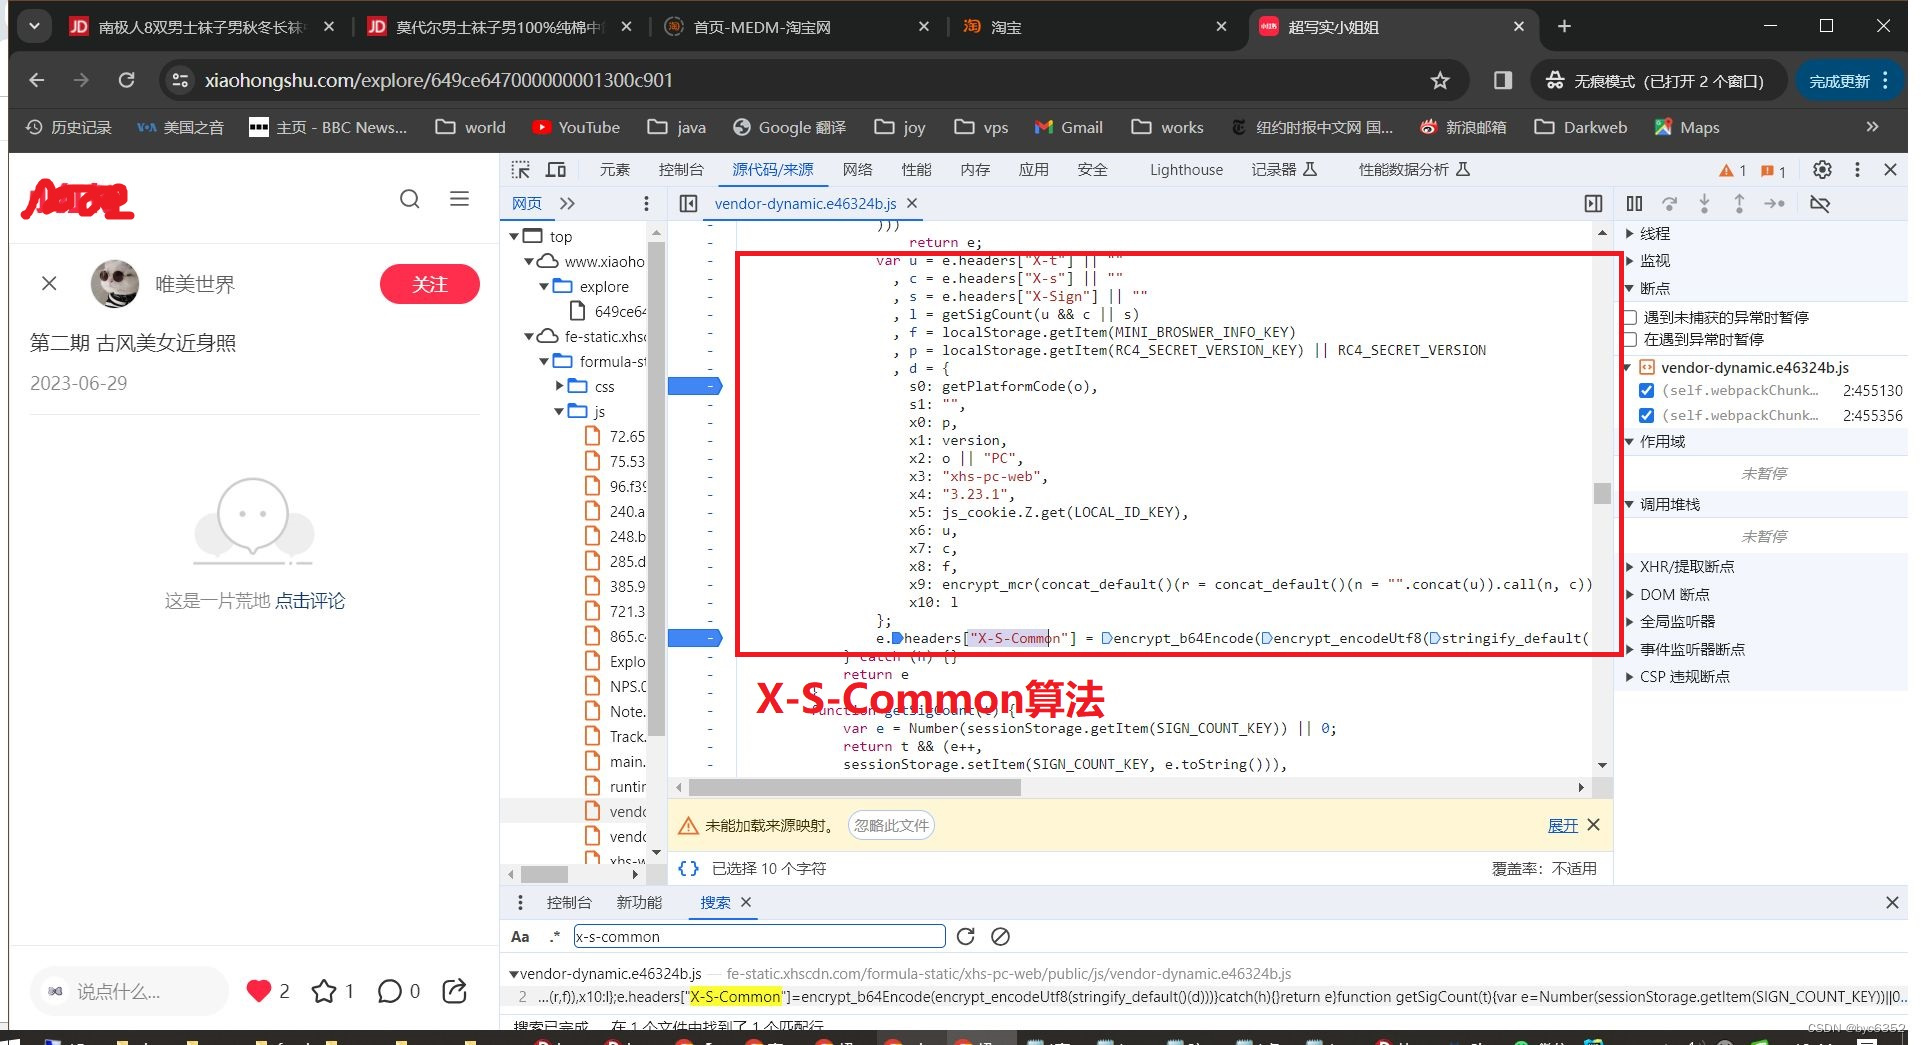
Task: Click the heart icon to like the post
Action: coord(257,990)
